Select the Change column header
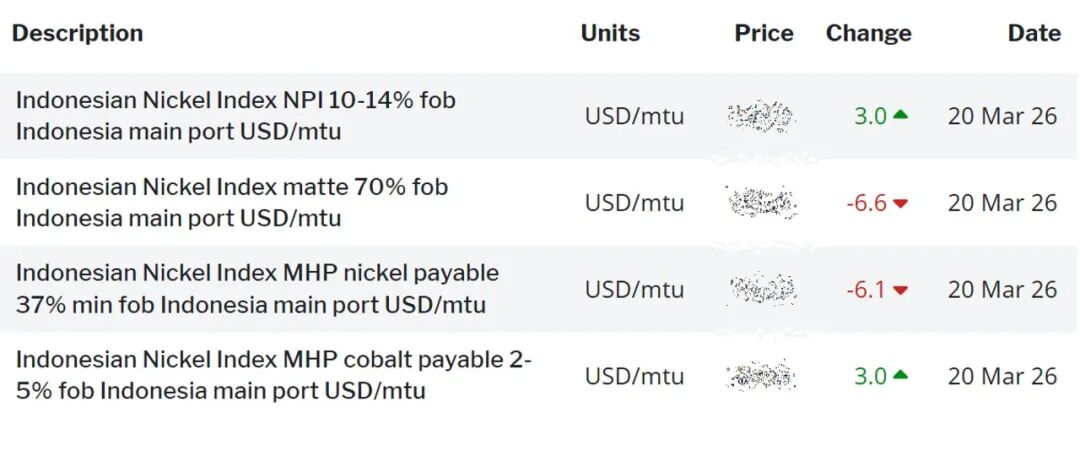 click(x=868, y=33)
